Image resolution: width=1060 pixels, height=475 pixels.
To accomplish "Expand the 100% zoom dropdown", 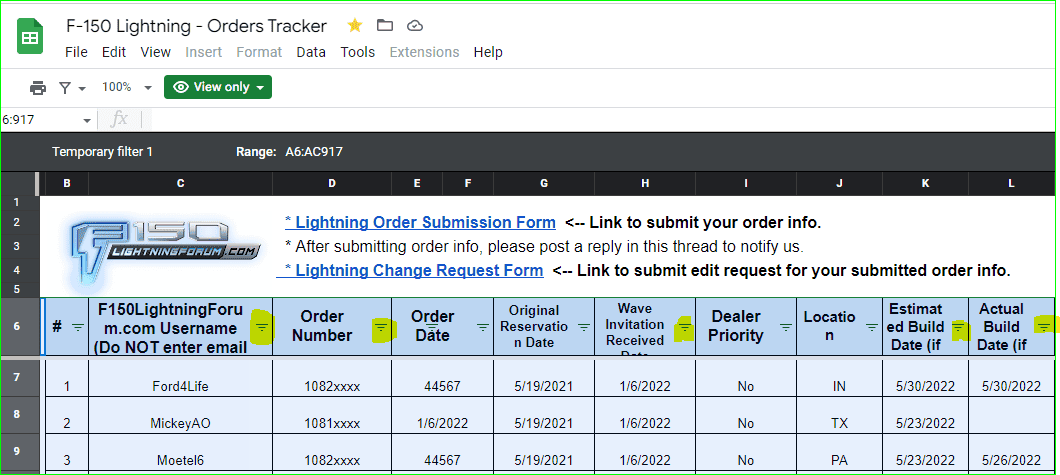I will coord(148,88).
